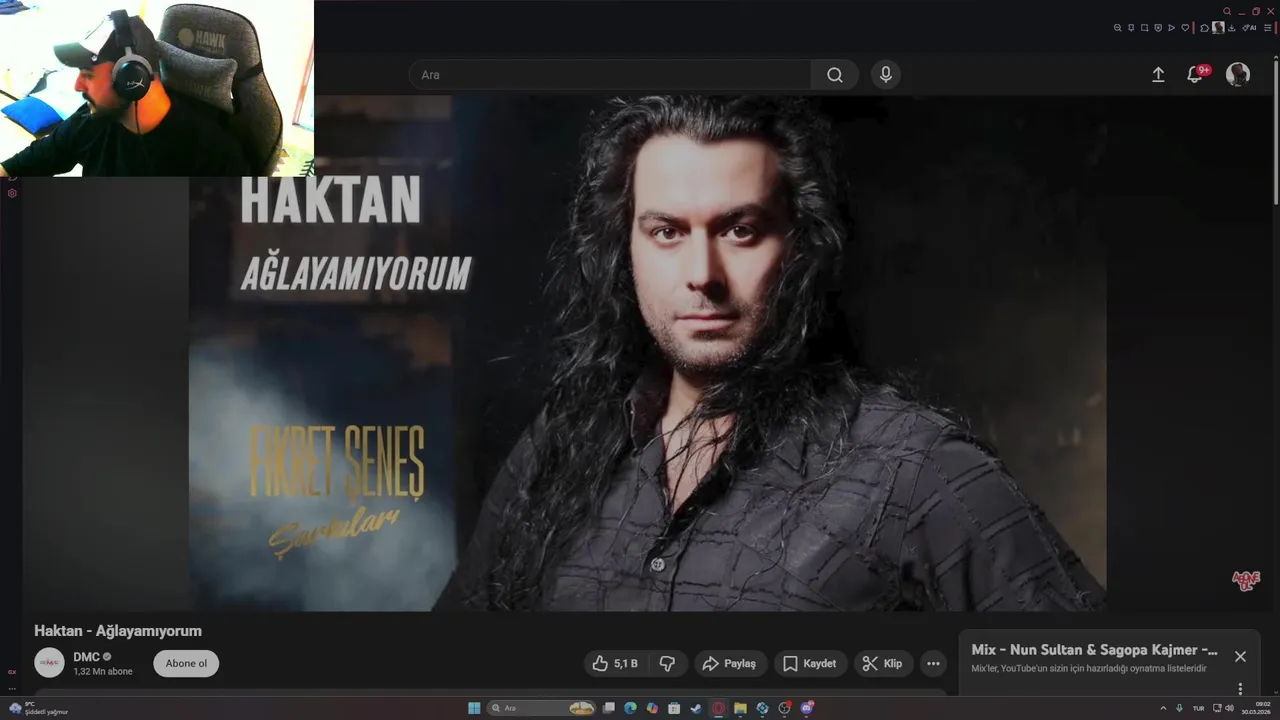Share the video with Paylaş
Image resolution: width=1280 pixels, height=720 pixels.
(x=730, y=663)
